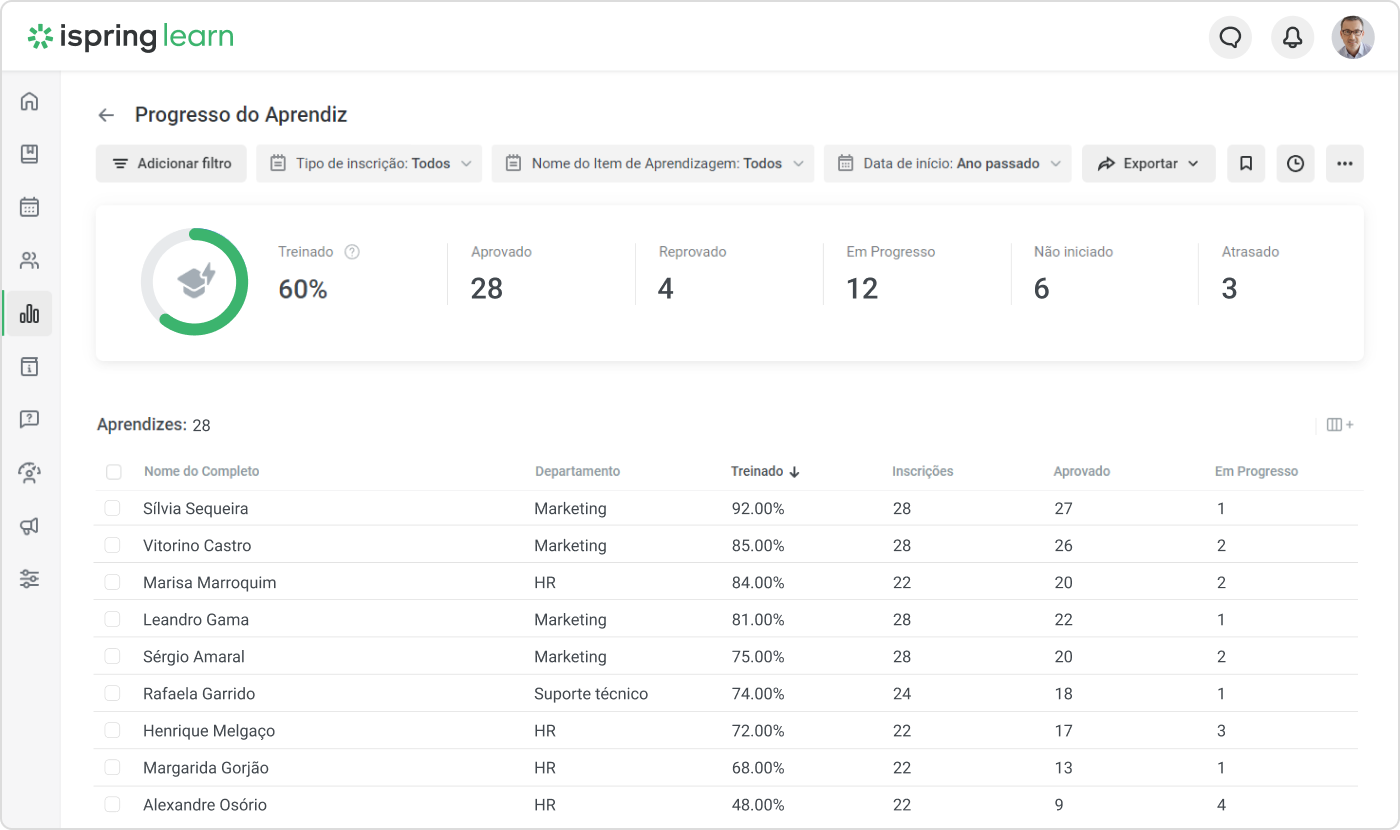Viewport: 1400px width, 830px height.
Task: Click the Treinado 60% value
Action: click(303, 289)
